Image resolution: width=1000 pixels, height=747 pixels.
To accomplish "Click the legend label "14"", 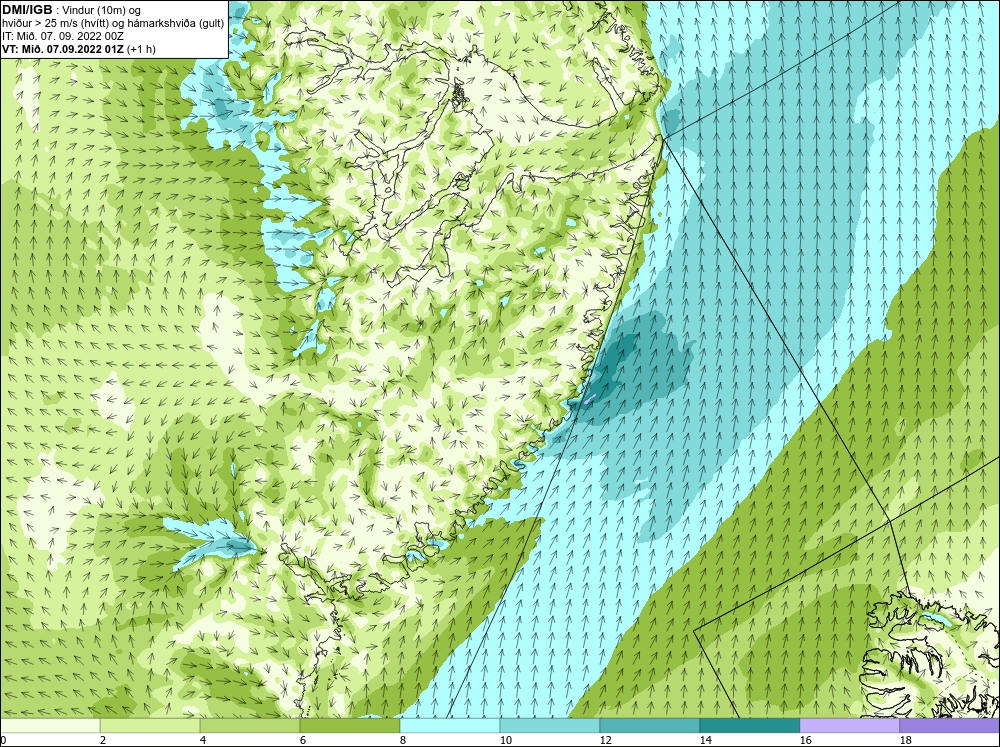I will click(x=706, y=740).
